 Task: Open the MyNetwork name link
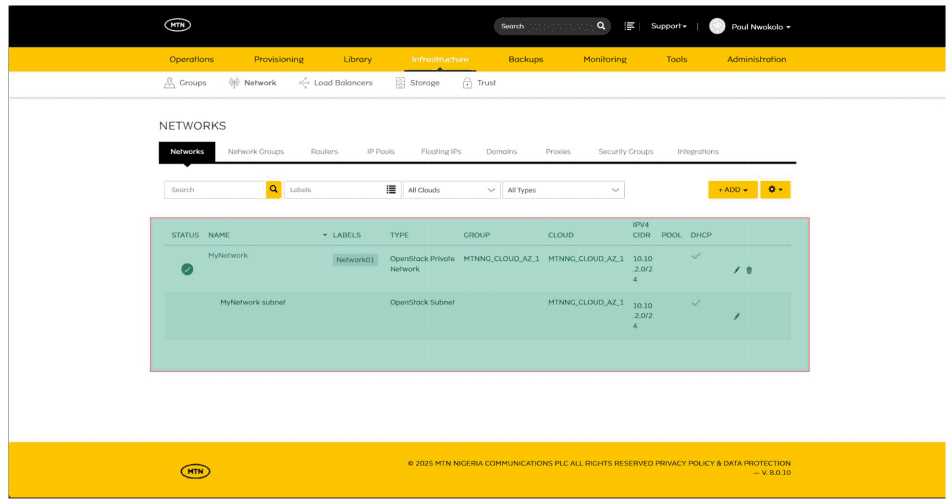coord(228,256)
